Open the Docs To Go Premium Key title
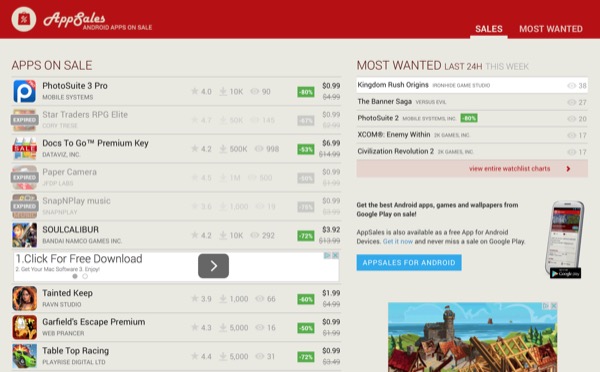Viewport: 600px width, 372px height. tap(95, 143)
